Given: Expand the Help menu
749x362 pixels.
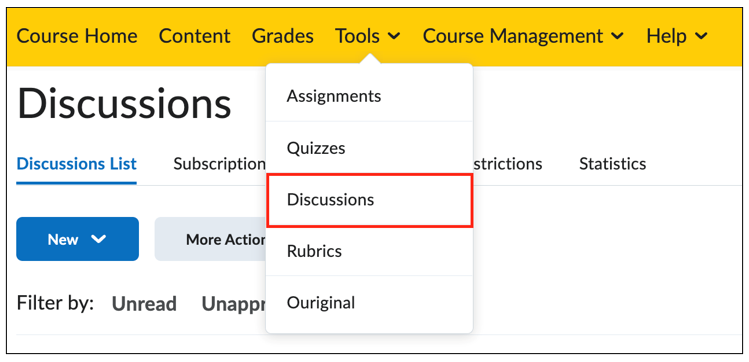Looking at the screenshot, I should click(x=676, y=36).
